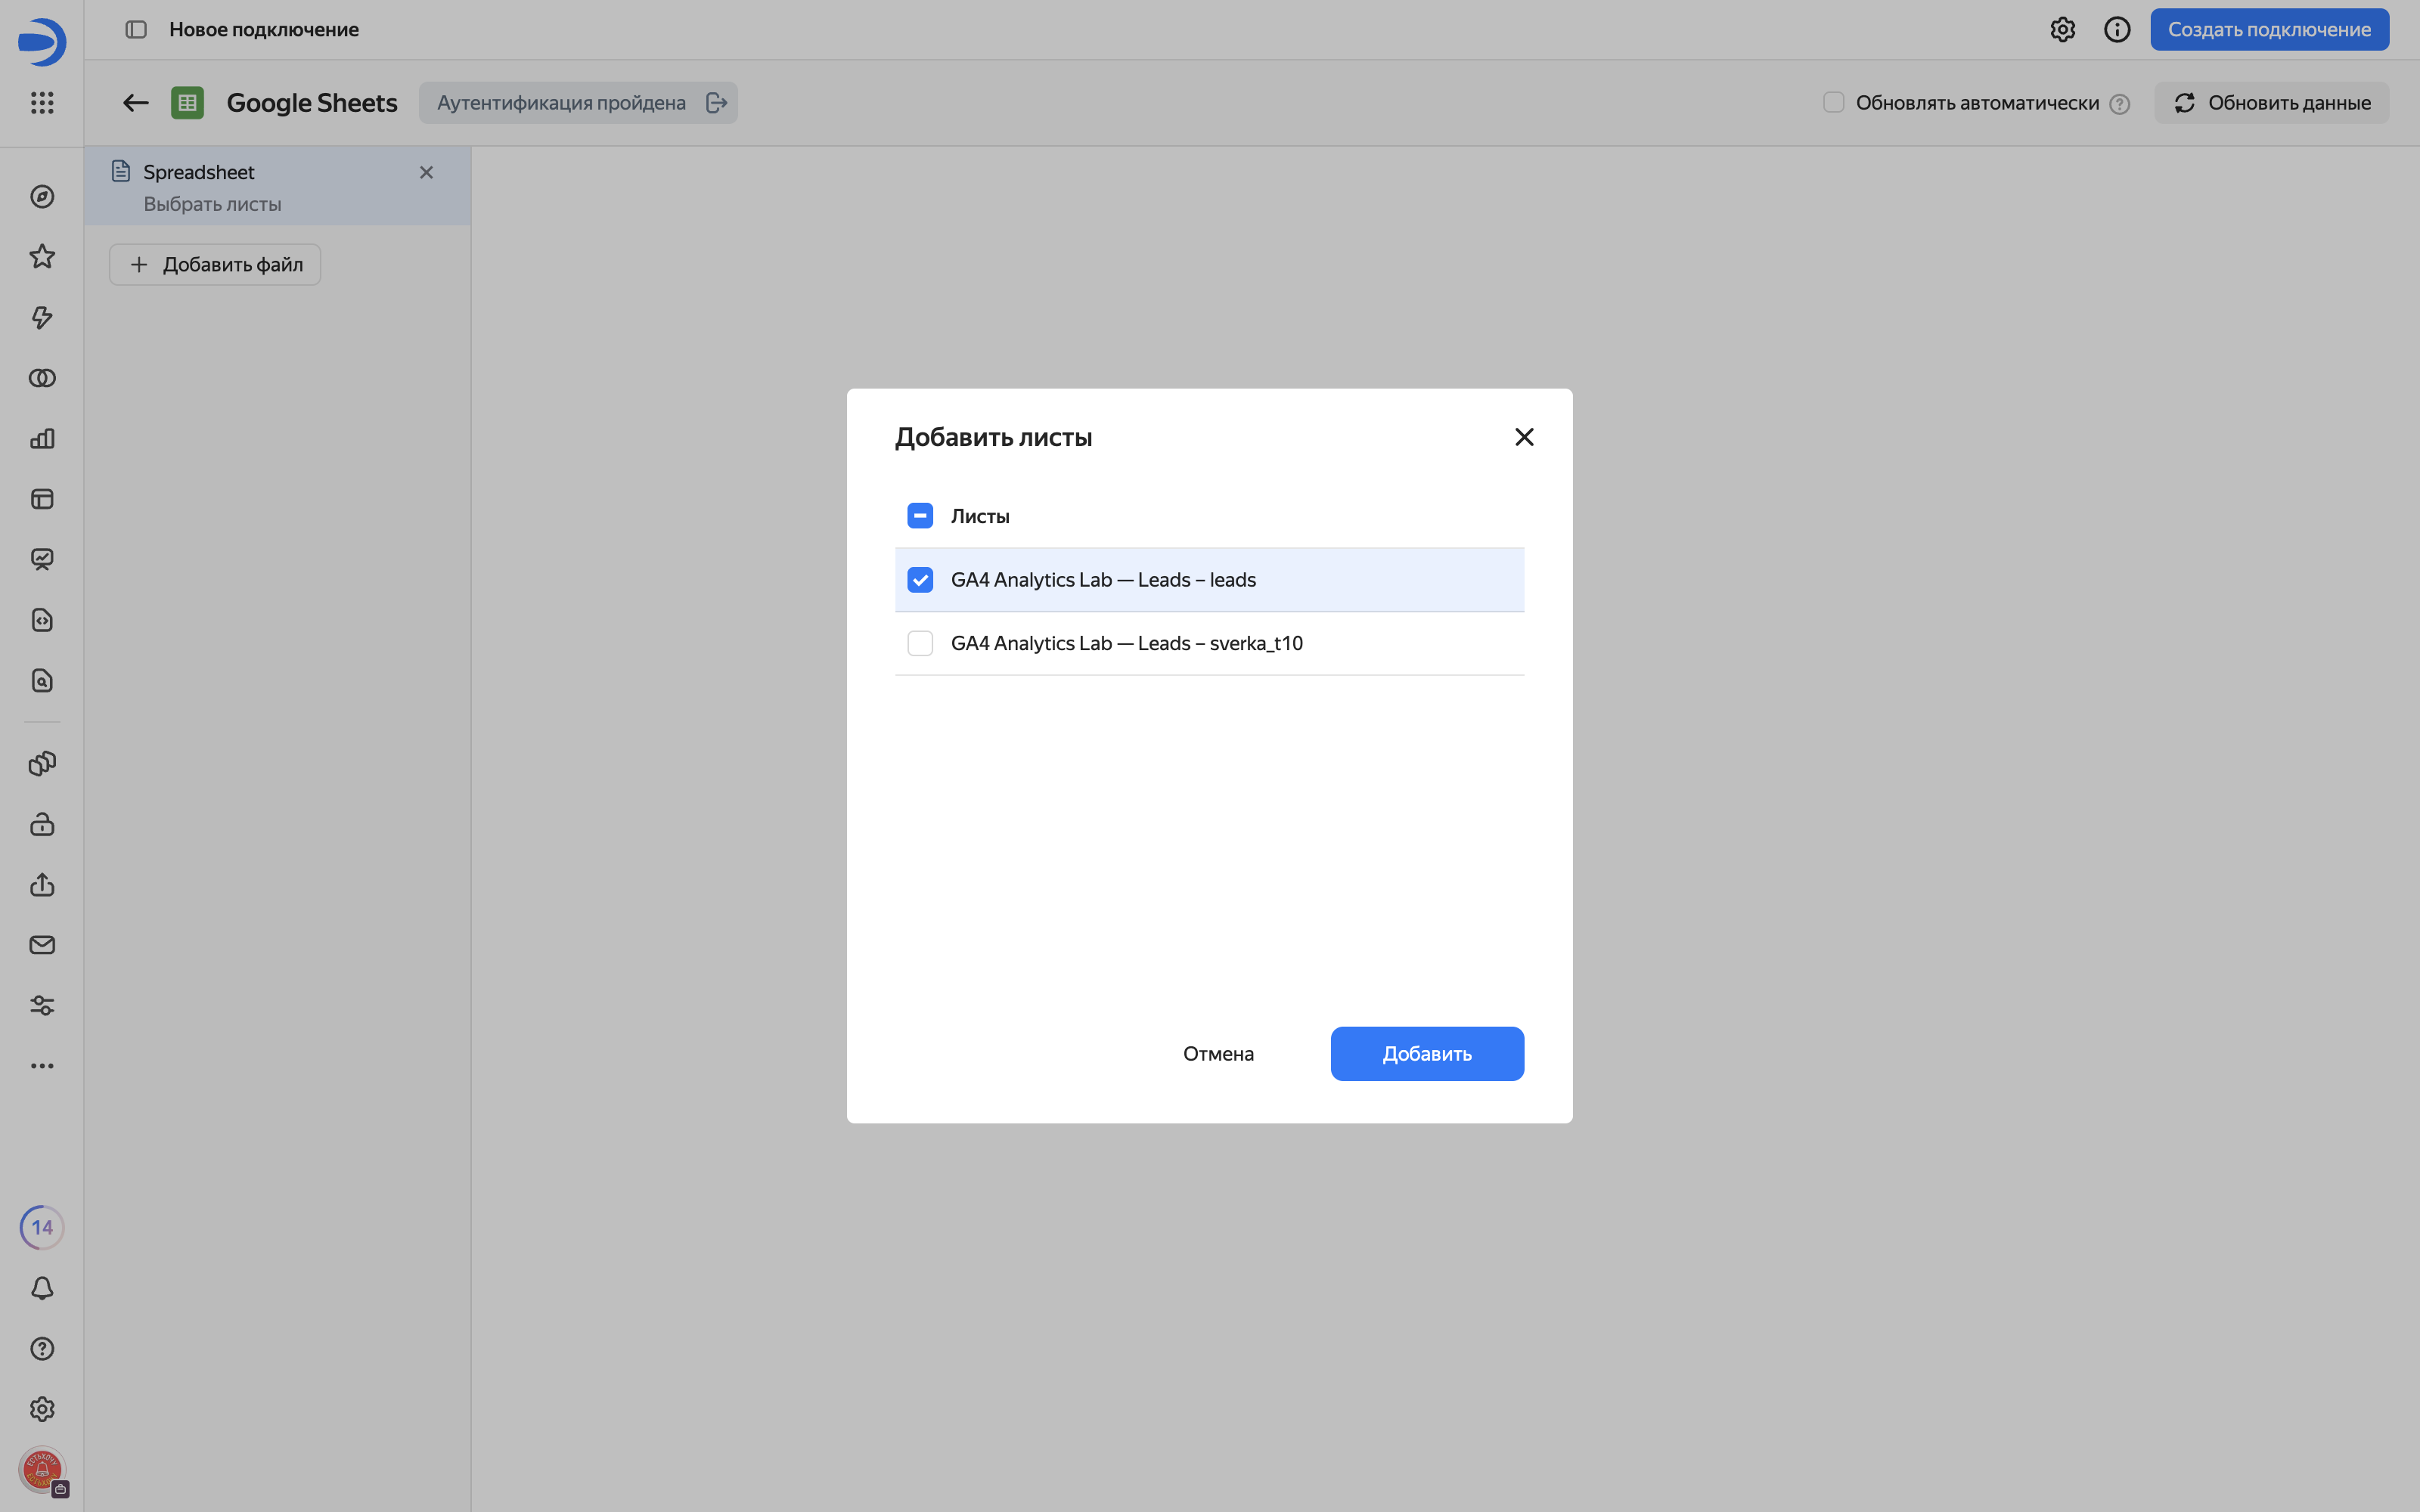Click Добавить файл button
Image resolution: width=2420 pixels, height=1512 pixels.
pyautogui.click(x=215, y=264)
